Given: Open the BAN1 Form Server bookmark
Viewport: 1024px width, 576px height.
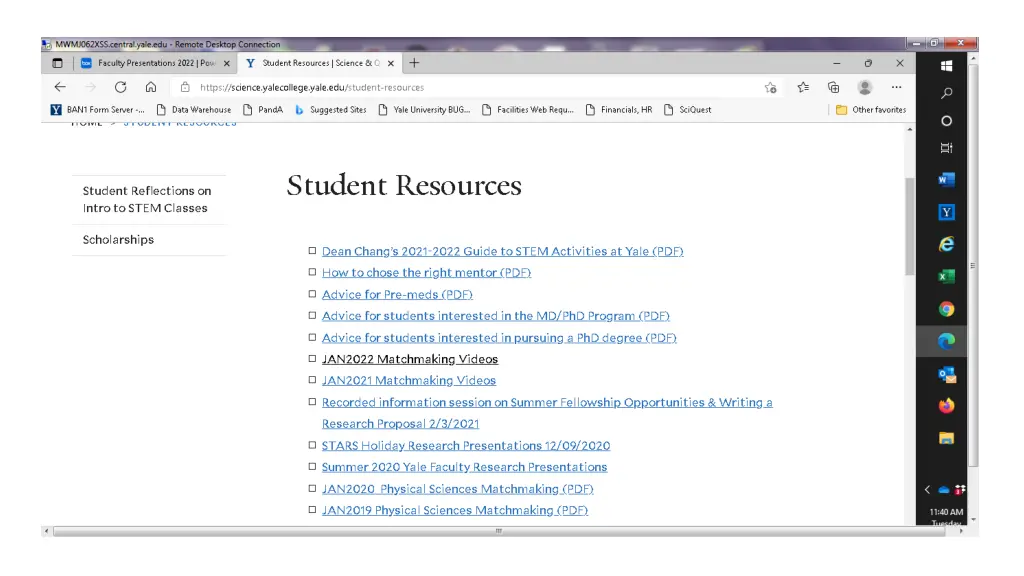Looking at the screenshot, I should tap(98, 110).
